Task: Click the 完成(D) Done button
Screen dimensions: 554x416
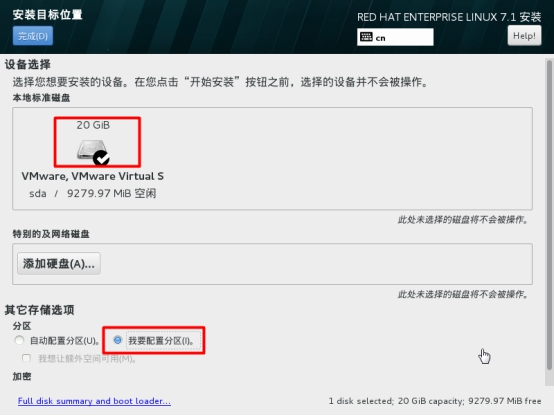Action: (x=33, y=36)
